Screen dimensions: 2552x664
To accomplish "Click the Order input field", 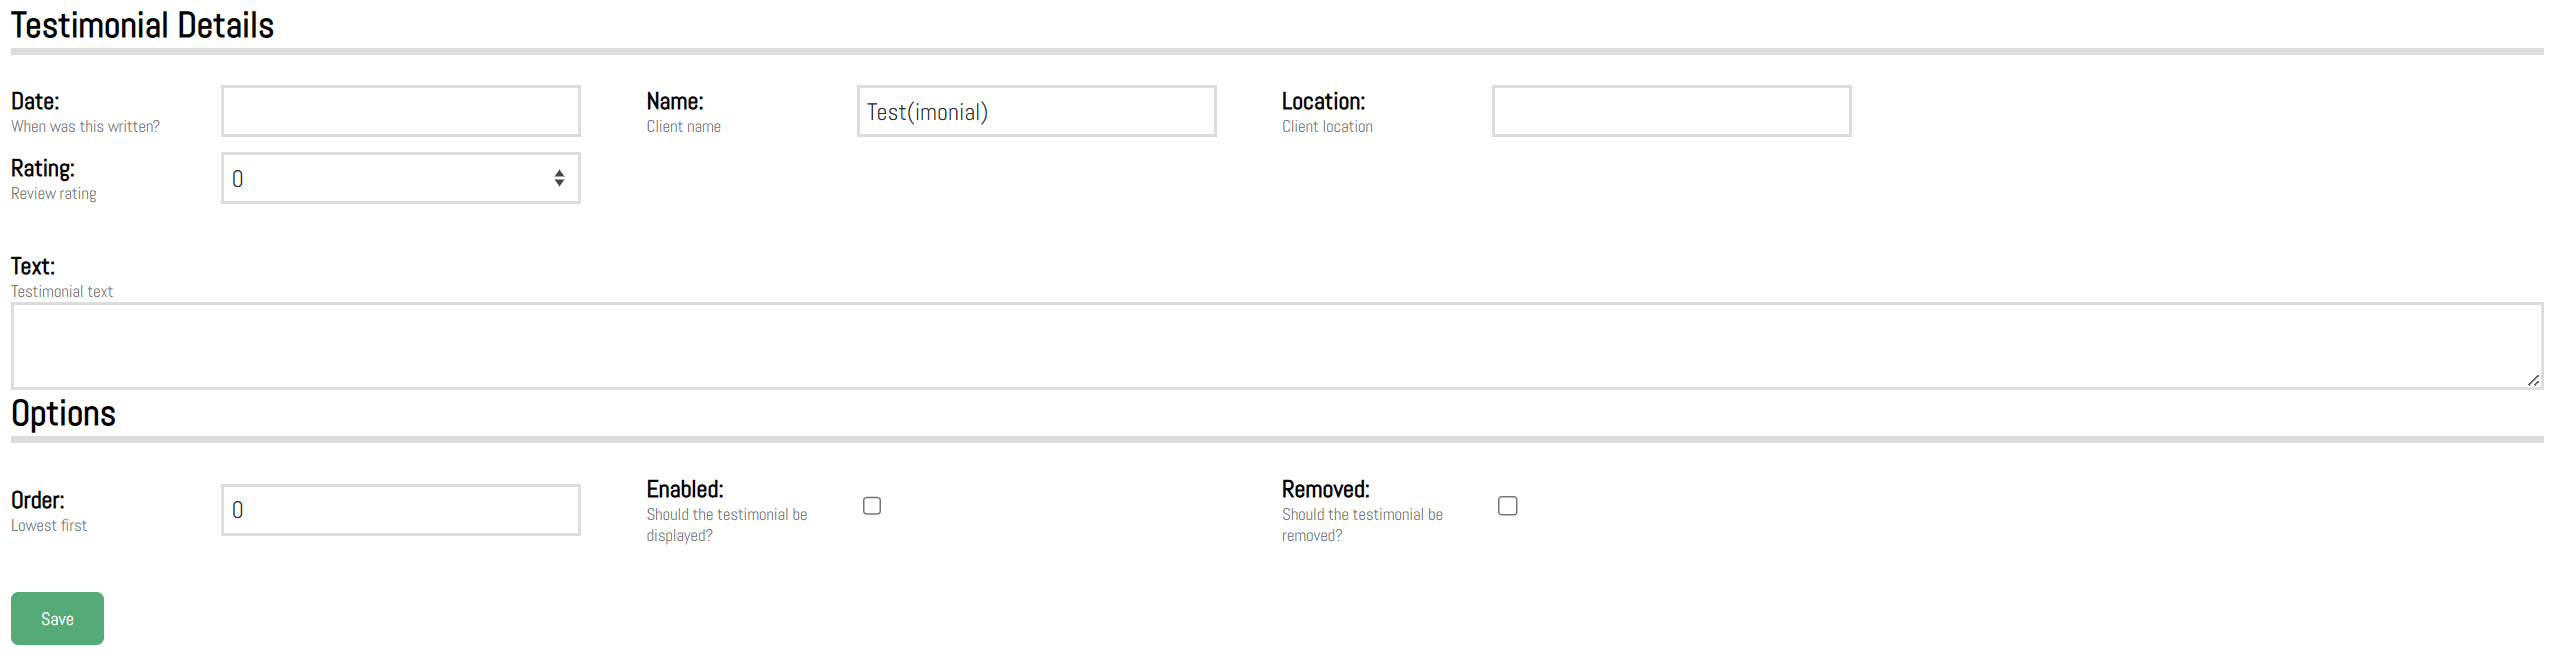I will [x=400, y=510].
